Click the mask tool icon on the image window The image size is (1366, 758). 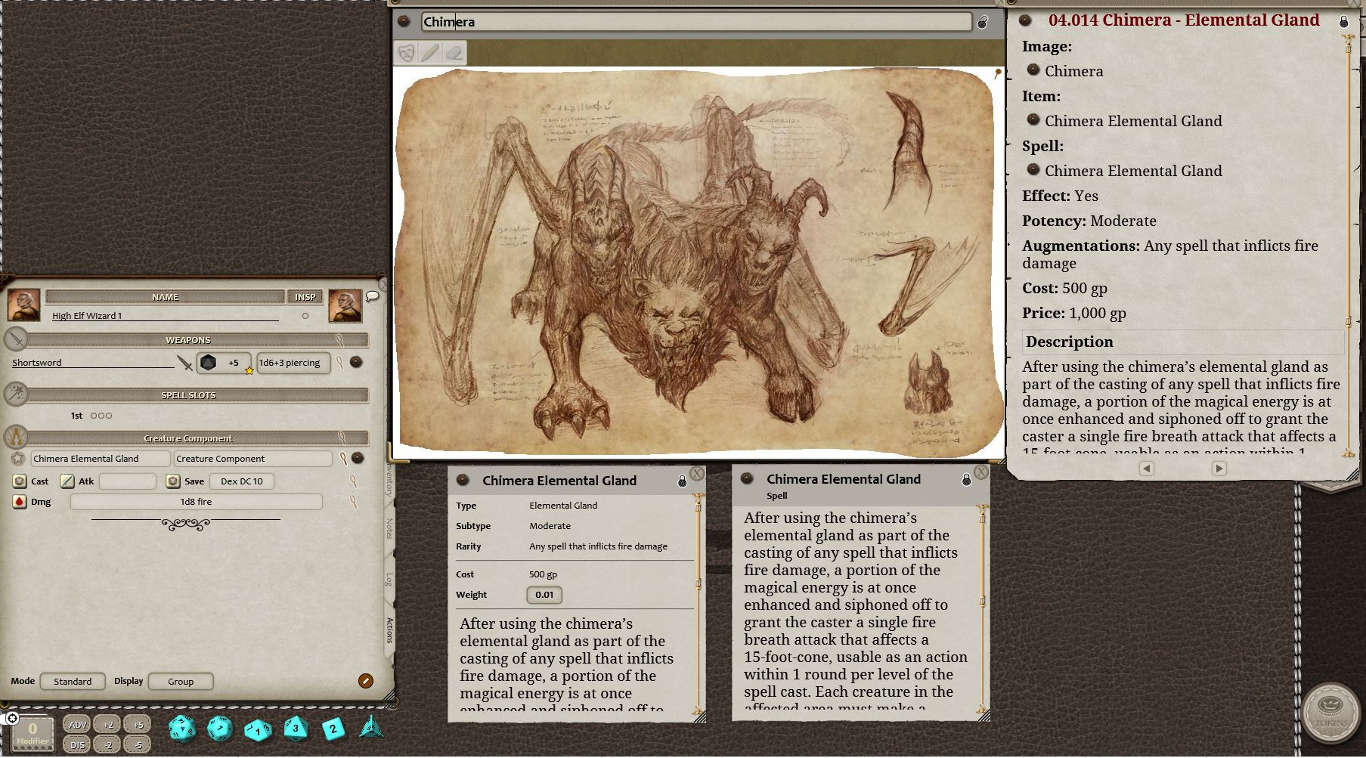click(x=406, y=52)
